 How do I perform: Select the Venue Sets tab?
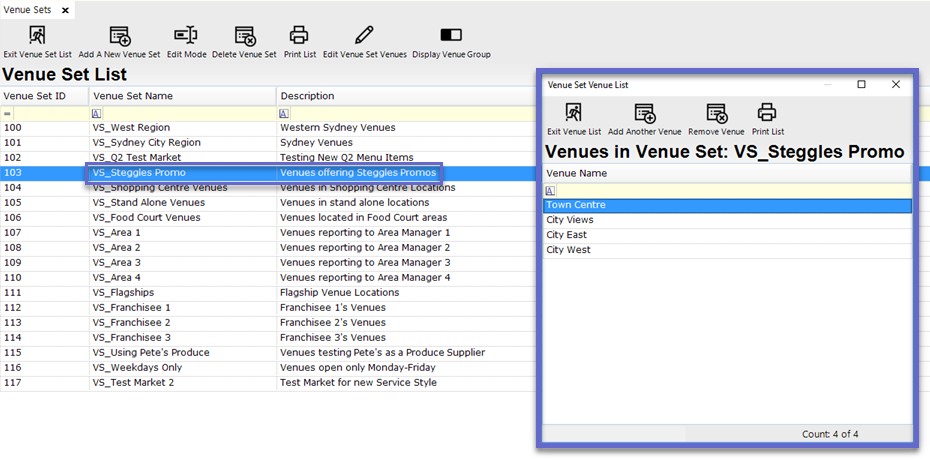pos(27,10)
